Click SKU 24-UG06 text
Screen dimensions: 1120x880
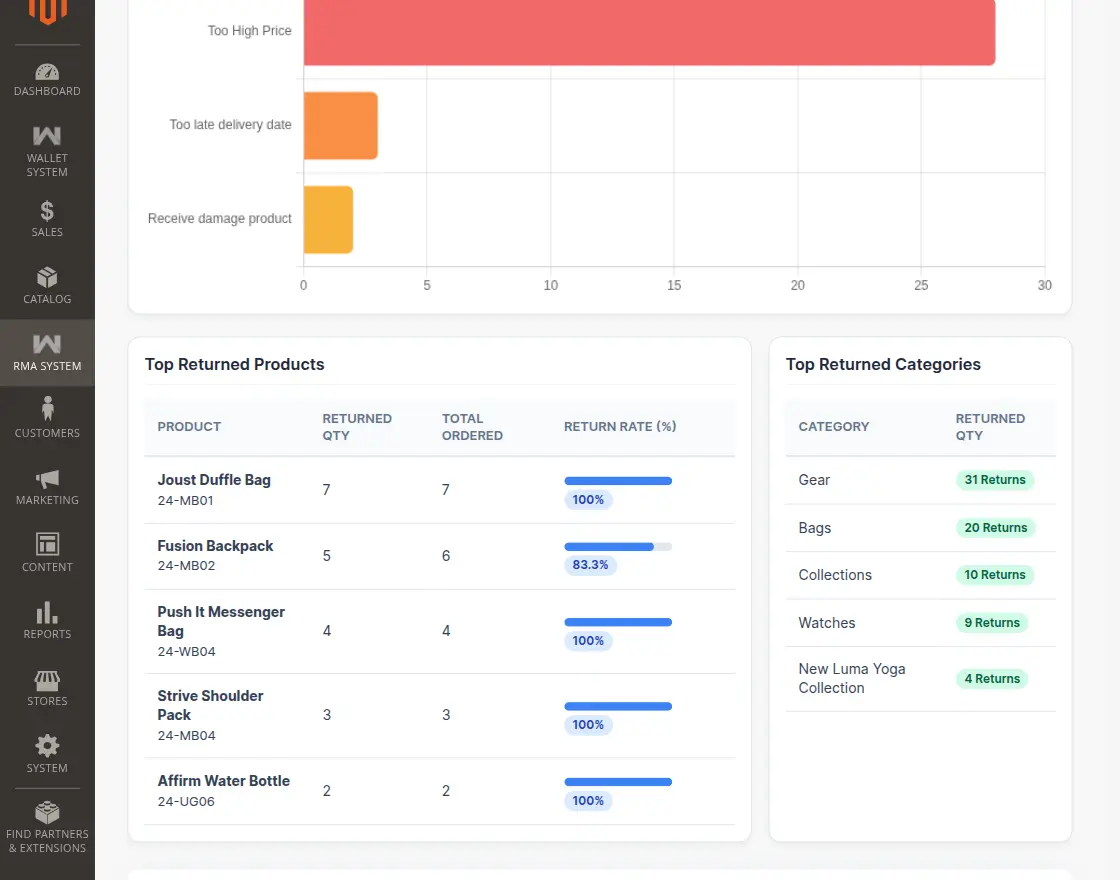pyautogui.click(x=186, y=801)
